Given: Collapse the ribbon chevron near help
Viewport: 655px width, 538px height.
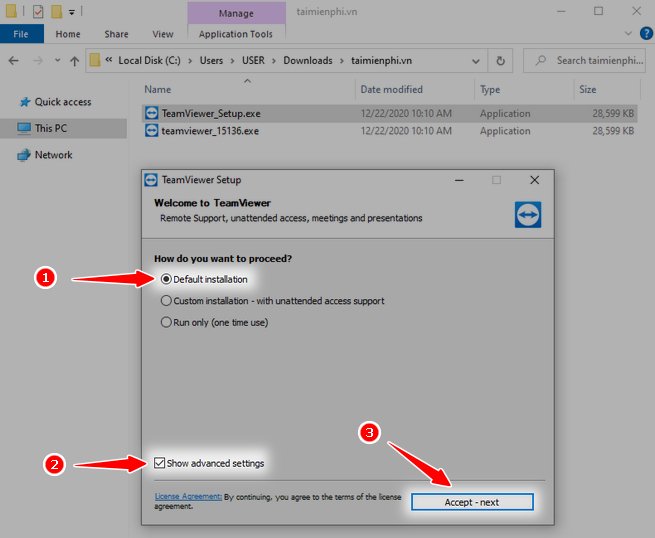Looking at the screenshot, I should coord(628,33).
